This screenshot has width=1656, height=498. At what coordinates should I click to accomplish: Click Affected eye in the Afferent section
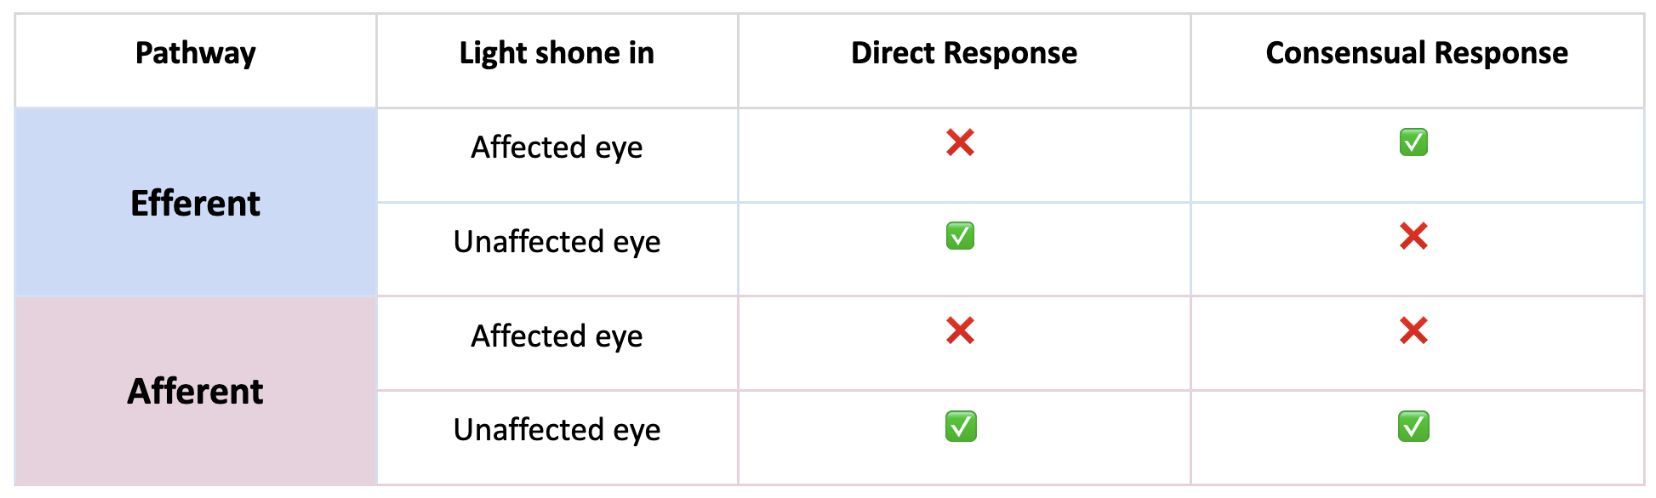556,337
